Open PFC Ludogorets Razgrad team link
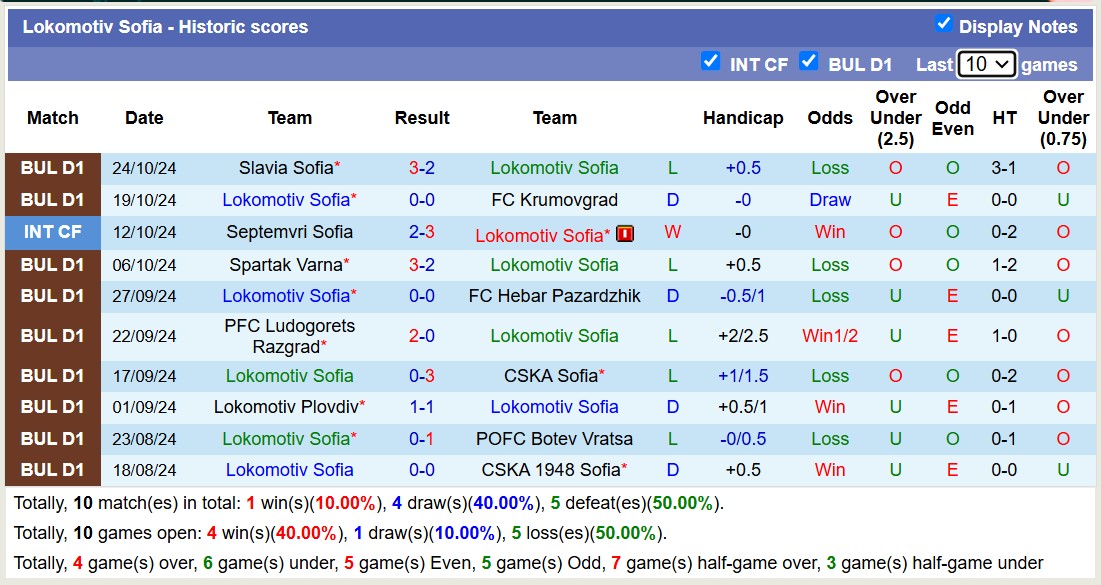Image resolution: width=1101 pixels, height=585 pixels. 290,335
